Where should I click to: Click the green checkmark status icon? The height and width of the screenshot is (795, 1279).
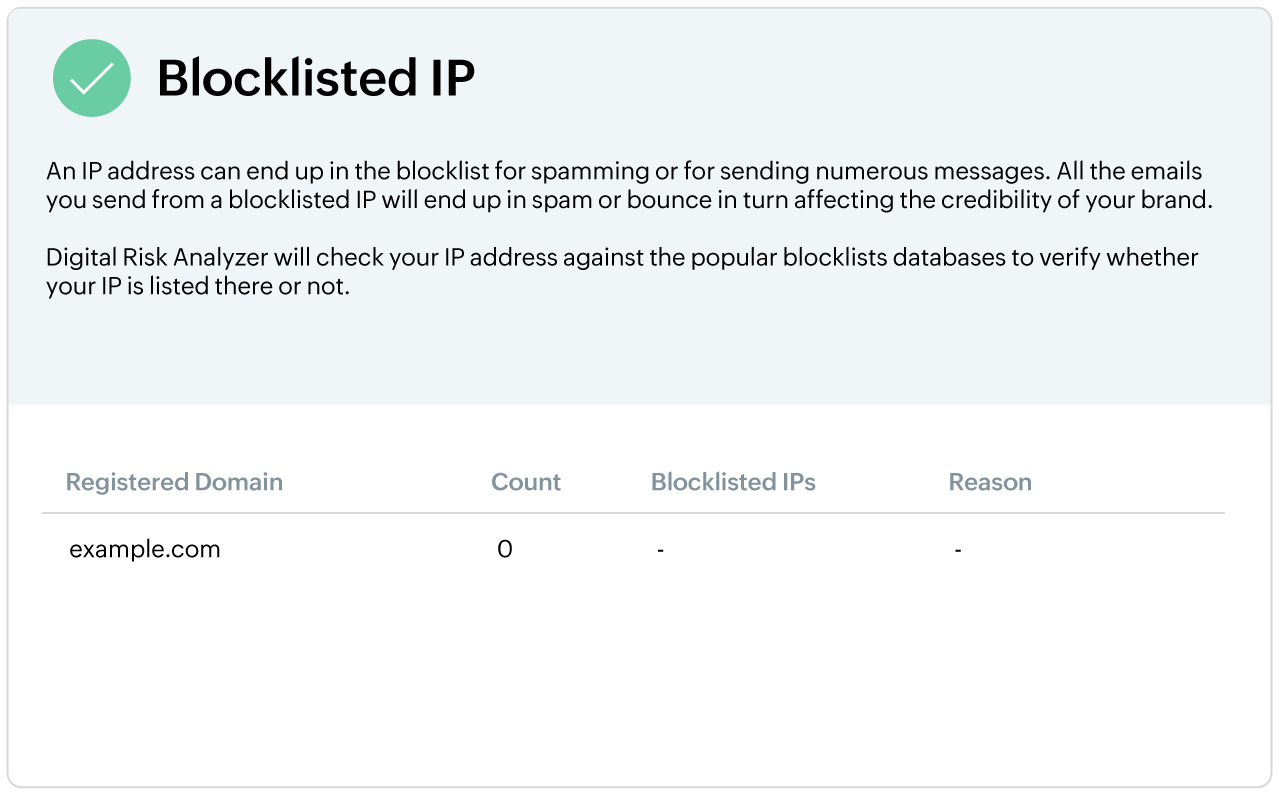tap(92, 78)
